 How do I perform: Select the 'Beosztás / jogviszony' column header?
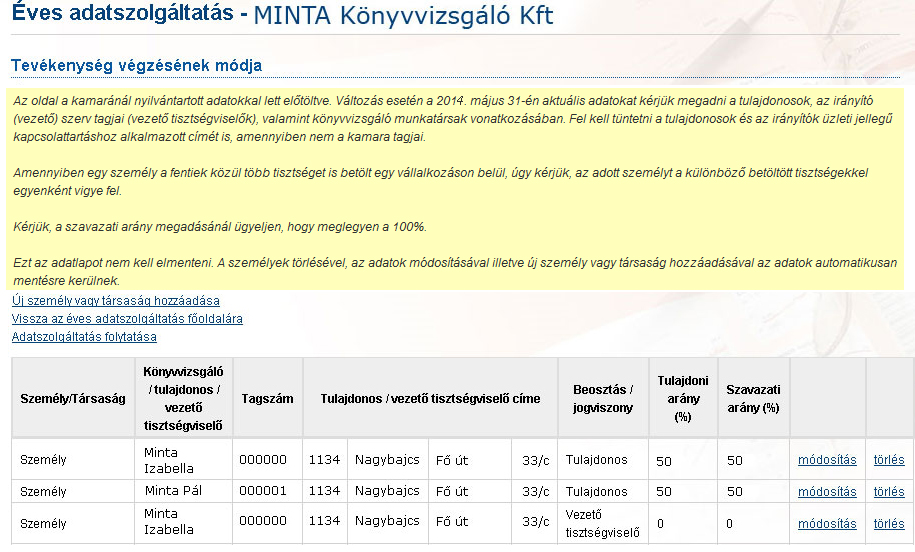603,399
